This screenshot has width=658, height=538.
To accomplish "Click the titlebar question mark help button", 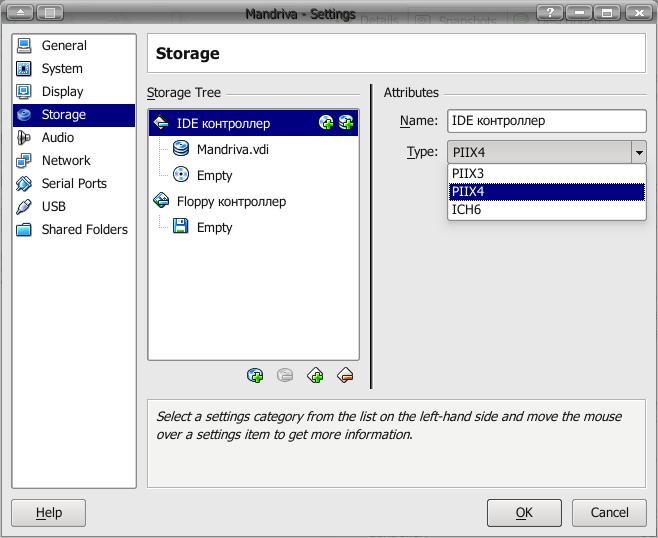I will point(550,13).
